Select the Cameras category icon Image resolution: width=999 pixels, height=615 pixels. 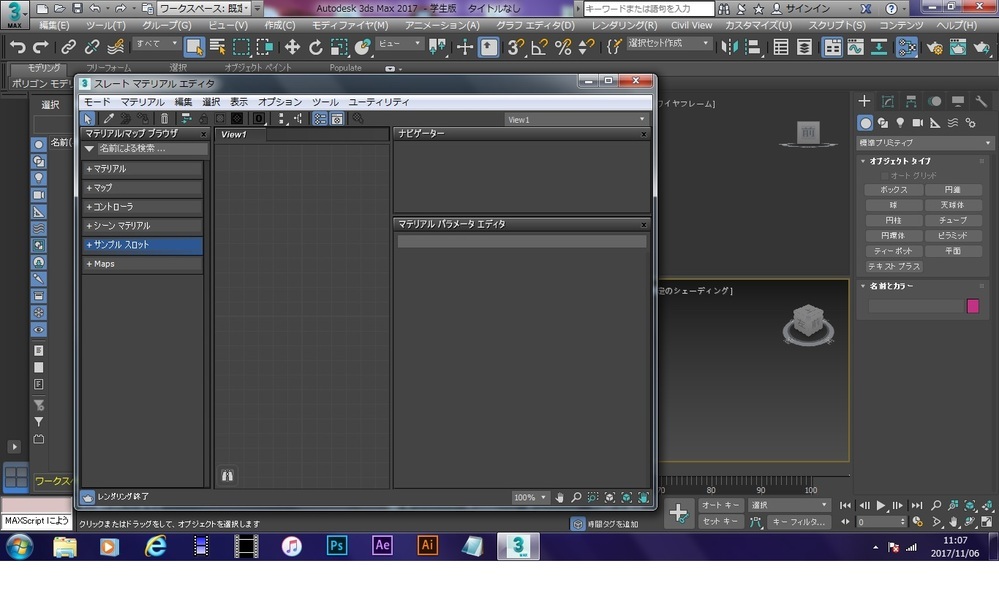917,122
